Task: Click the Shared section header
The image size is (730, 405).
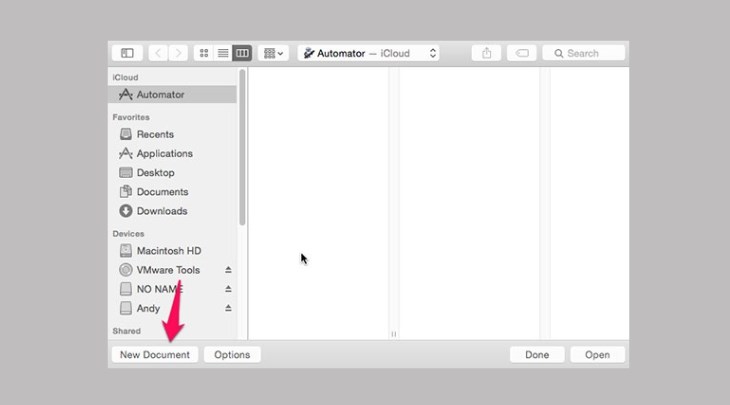Action: (x=126, y=331)
